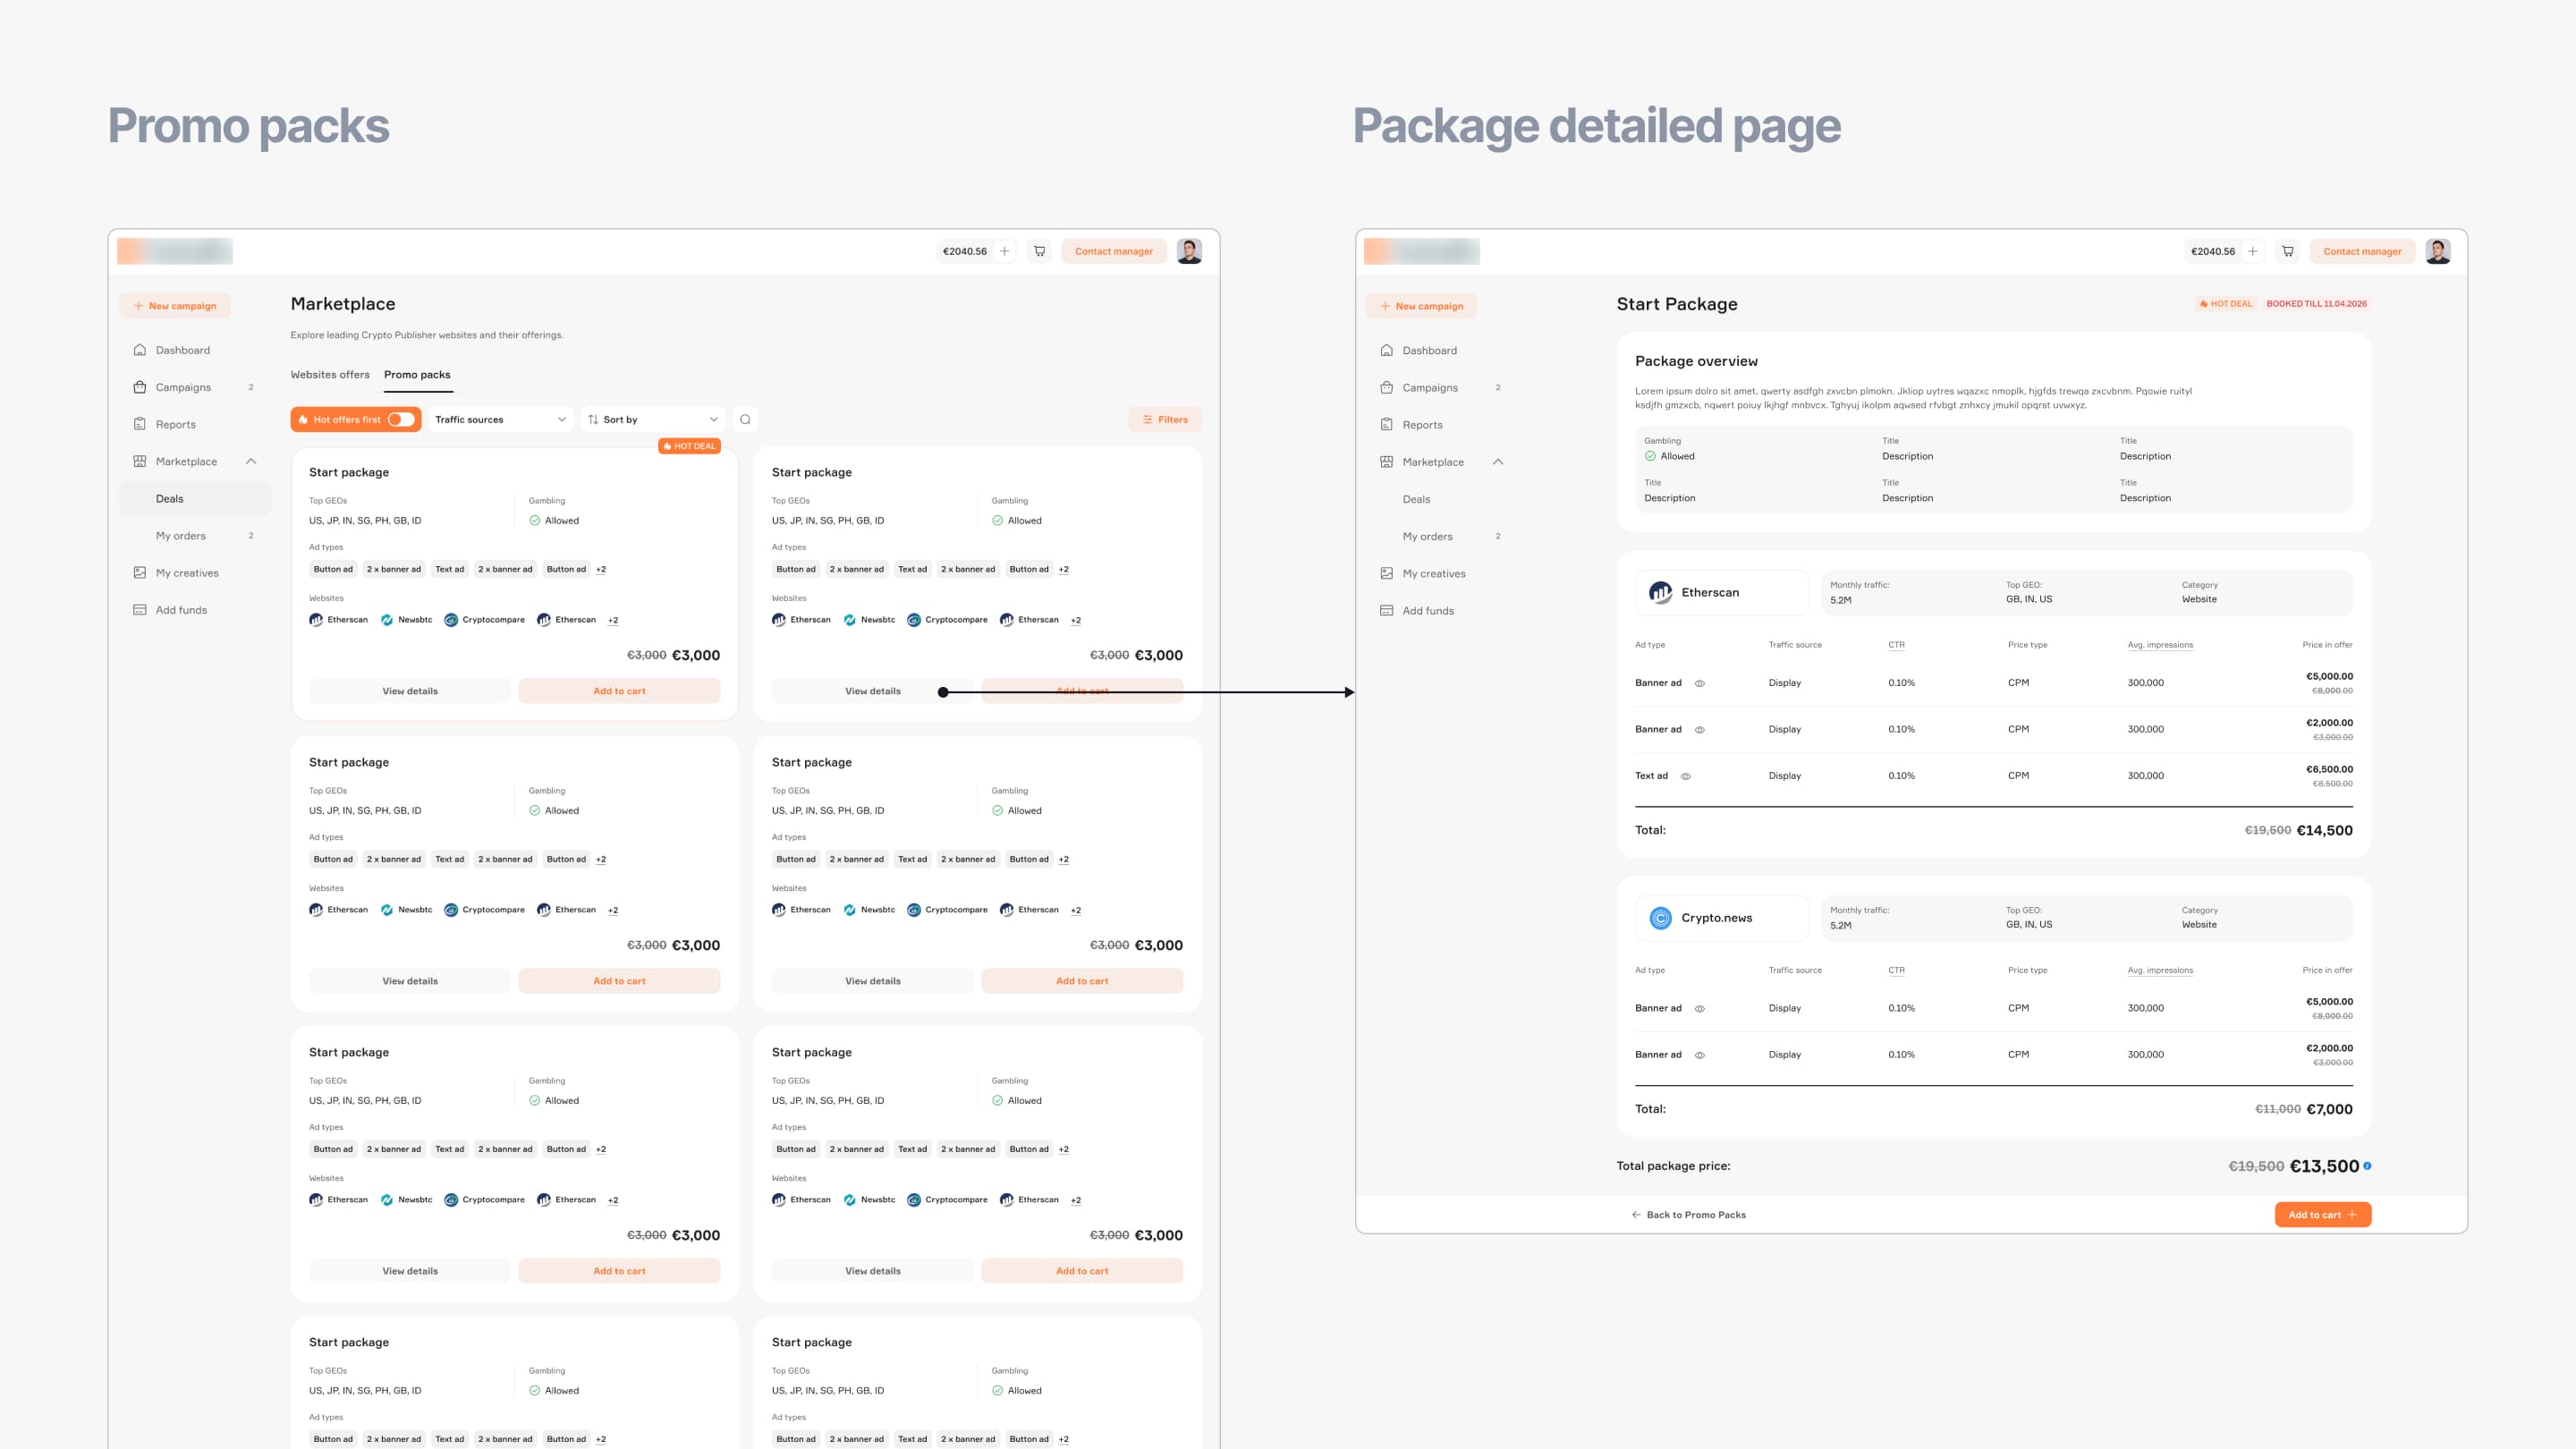This screenshot has width=2576, height=1449.
Task: Click View details on the HOT DEAL card
Action: [x=410, y=691]
